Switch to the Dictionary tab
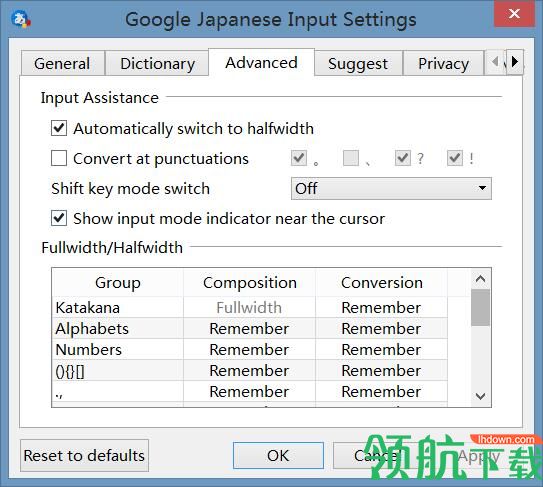Screen dimensions: 543x487 [158, 64]
